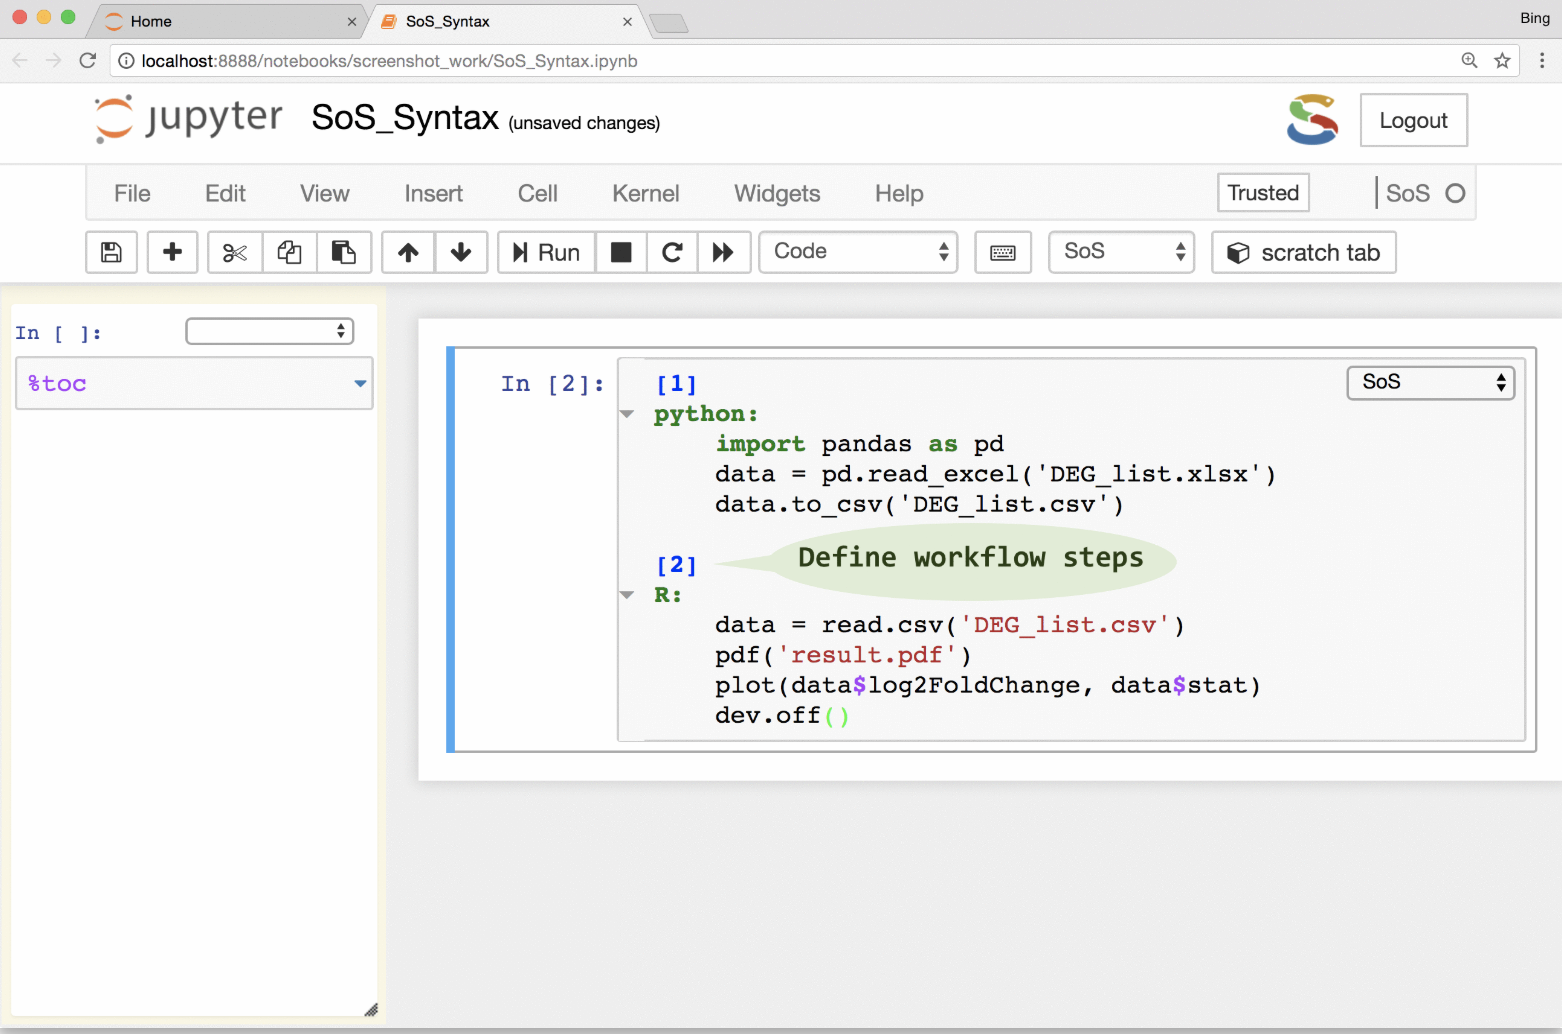Restart the kernel with the circular arrow icon
Viewport: 1562px width, 1034px height.
coord(672,252)
